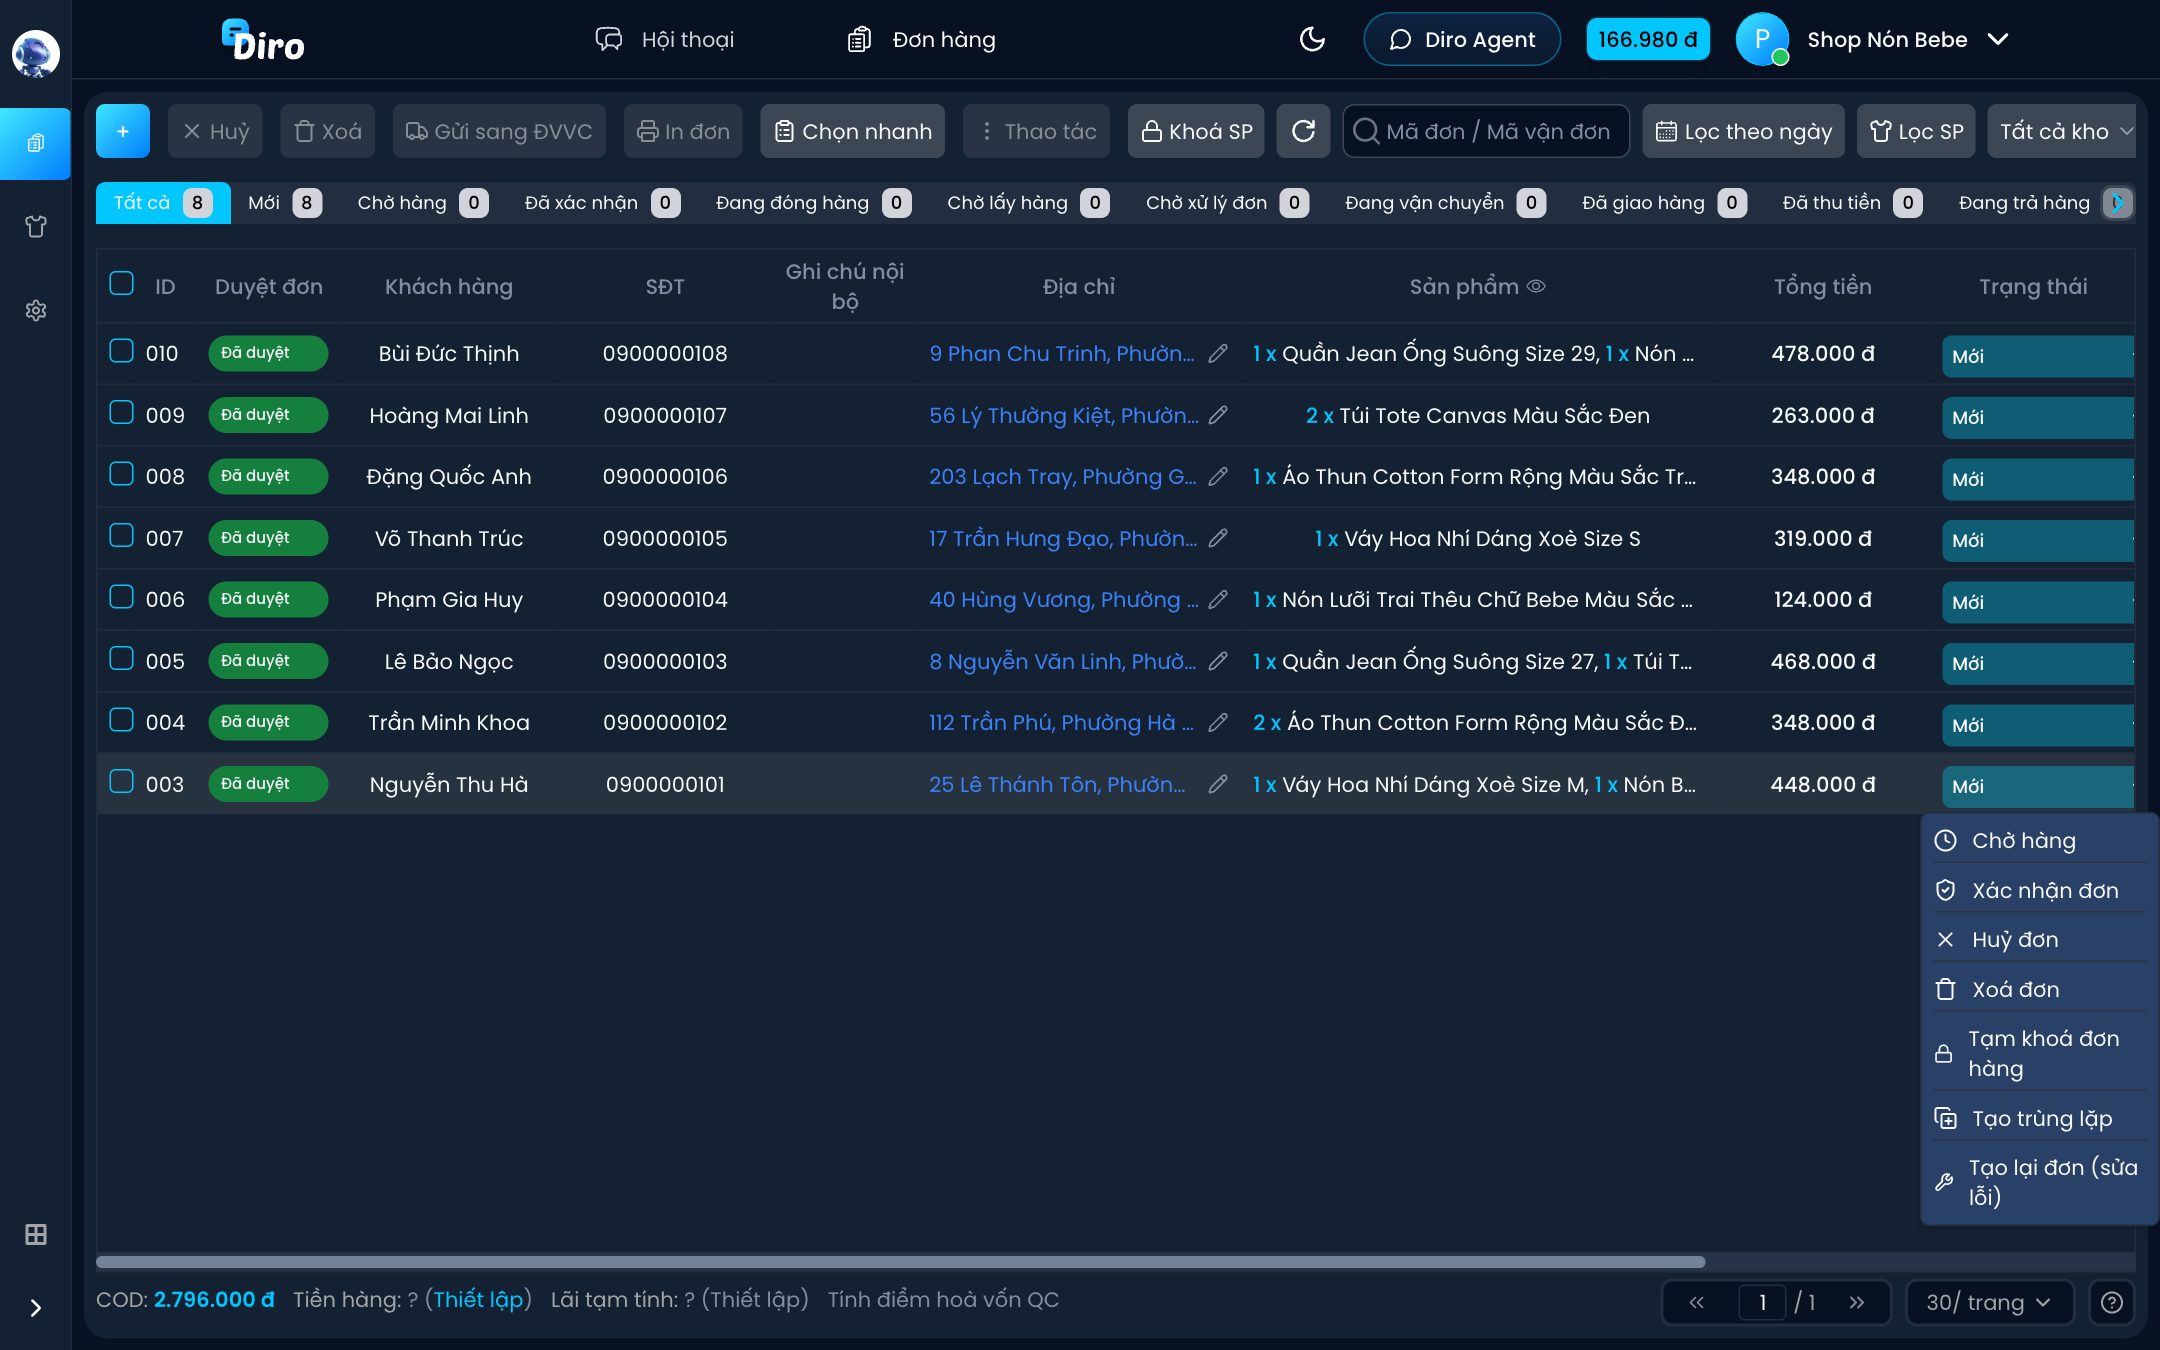
Task: Toggle dark mode moon icon
Action: (1312, 39)
